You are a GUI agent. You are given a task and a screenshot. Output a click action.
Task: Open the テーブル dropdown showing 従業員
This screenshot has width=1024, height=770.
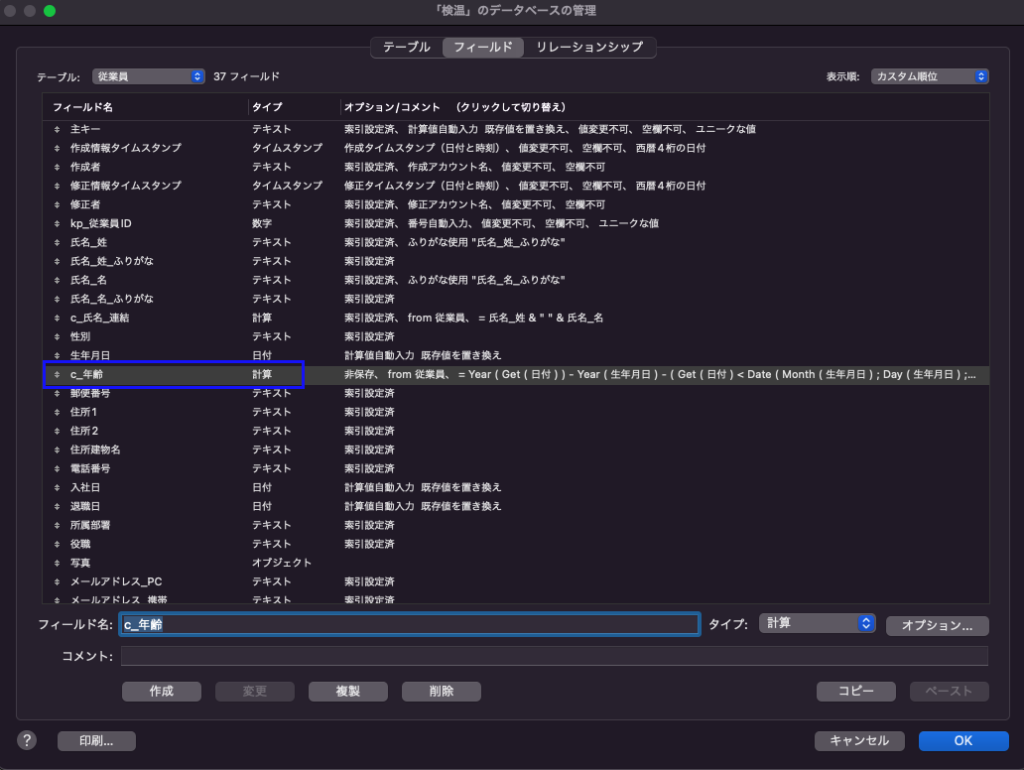point(148,76)
